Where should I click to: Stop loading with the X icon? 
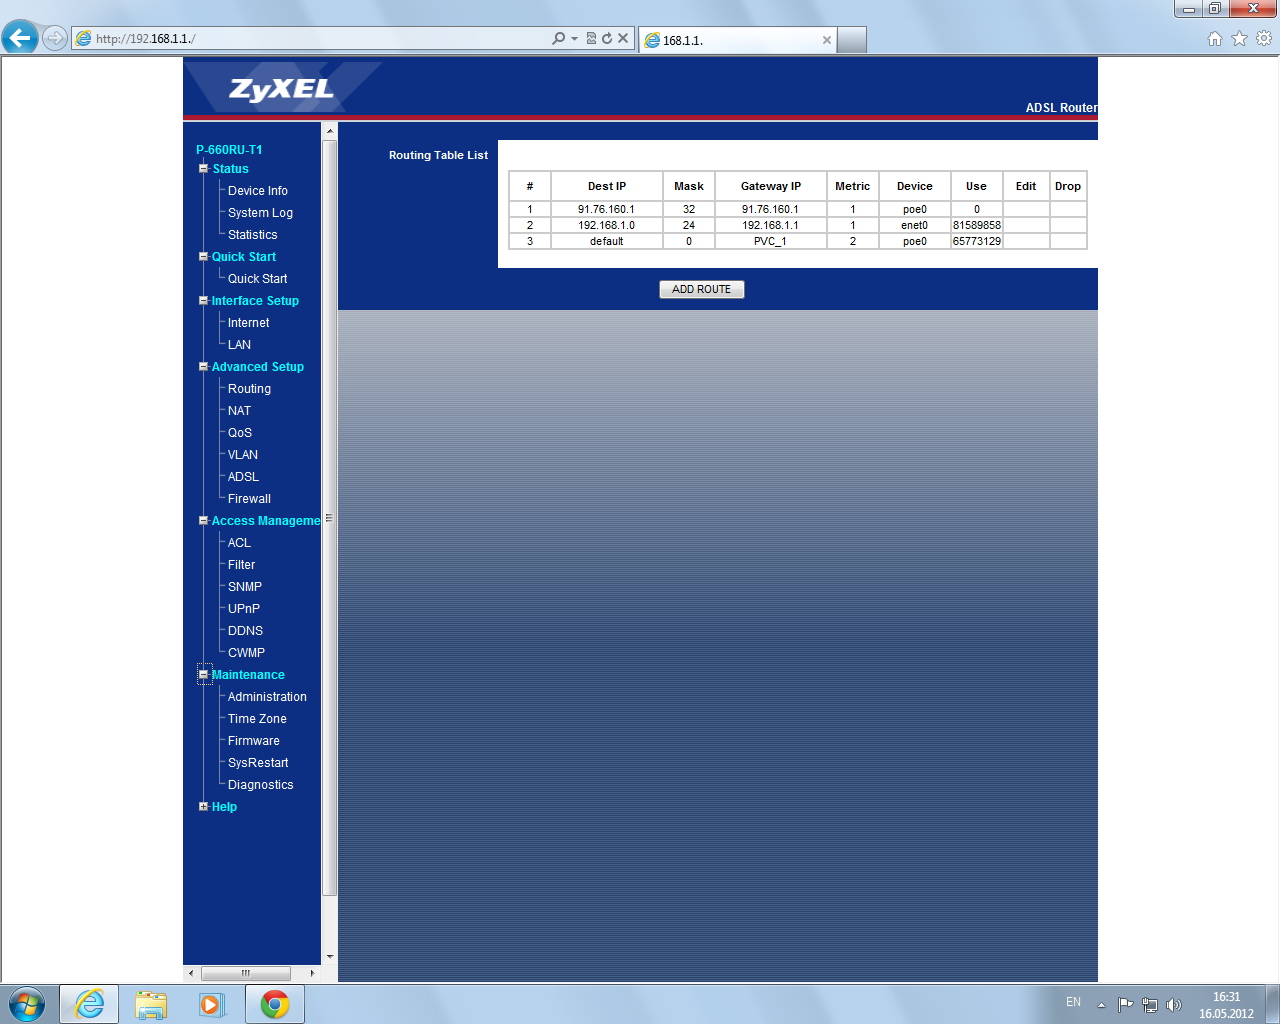coord(623,38)
